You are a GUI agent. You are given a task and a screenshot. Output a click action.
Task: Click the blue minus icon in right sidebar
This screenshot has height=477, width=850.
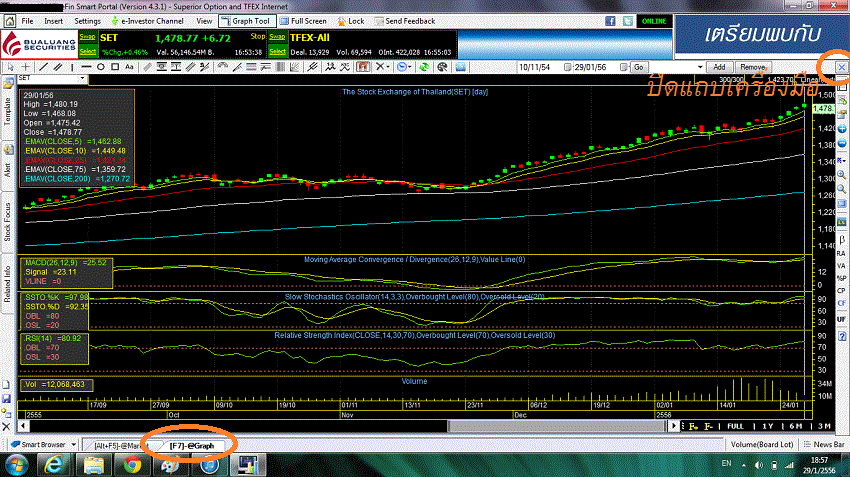point(842,144)
